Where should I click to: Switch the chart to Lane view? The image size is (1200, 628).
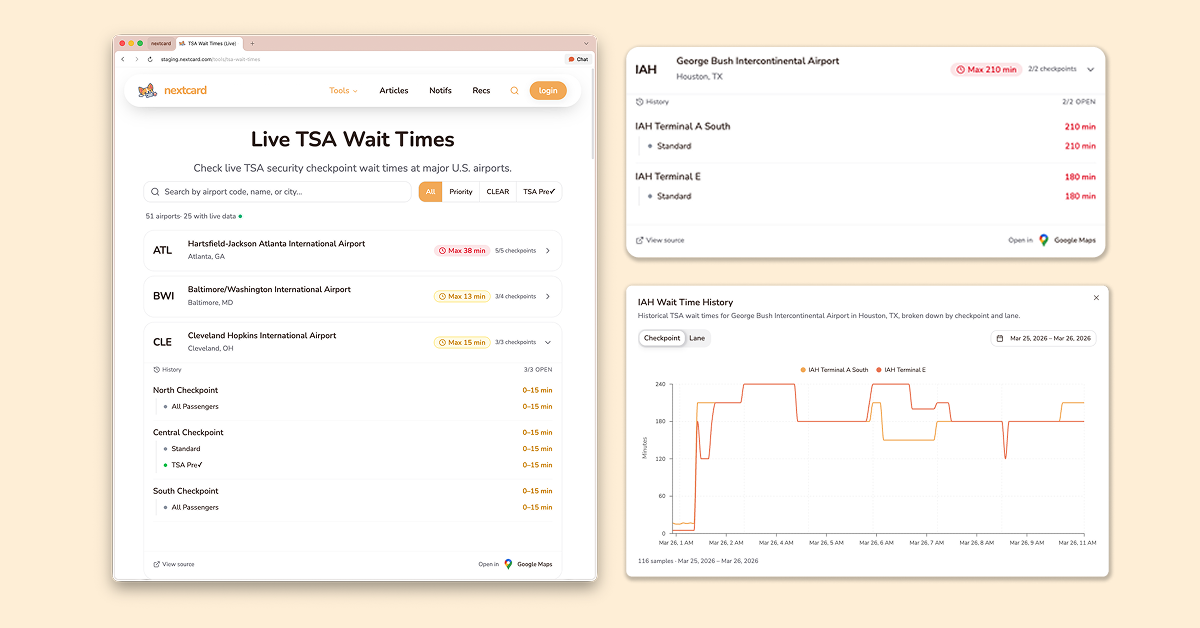click(x=697, y=338)
